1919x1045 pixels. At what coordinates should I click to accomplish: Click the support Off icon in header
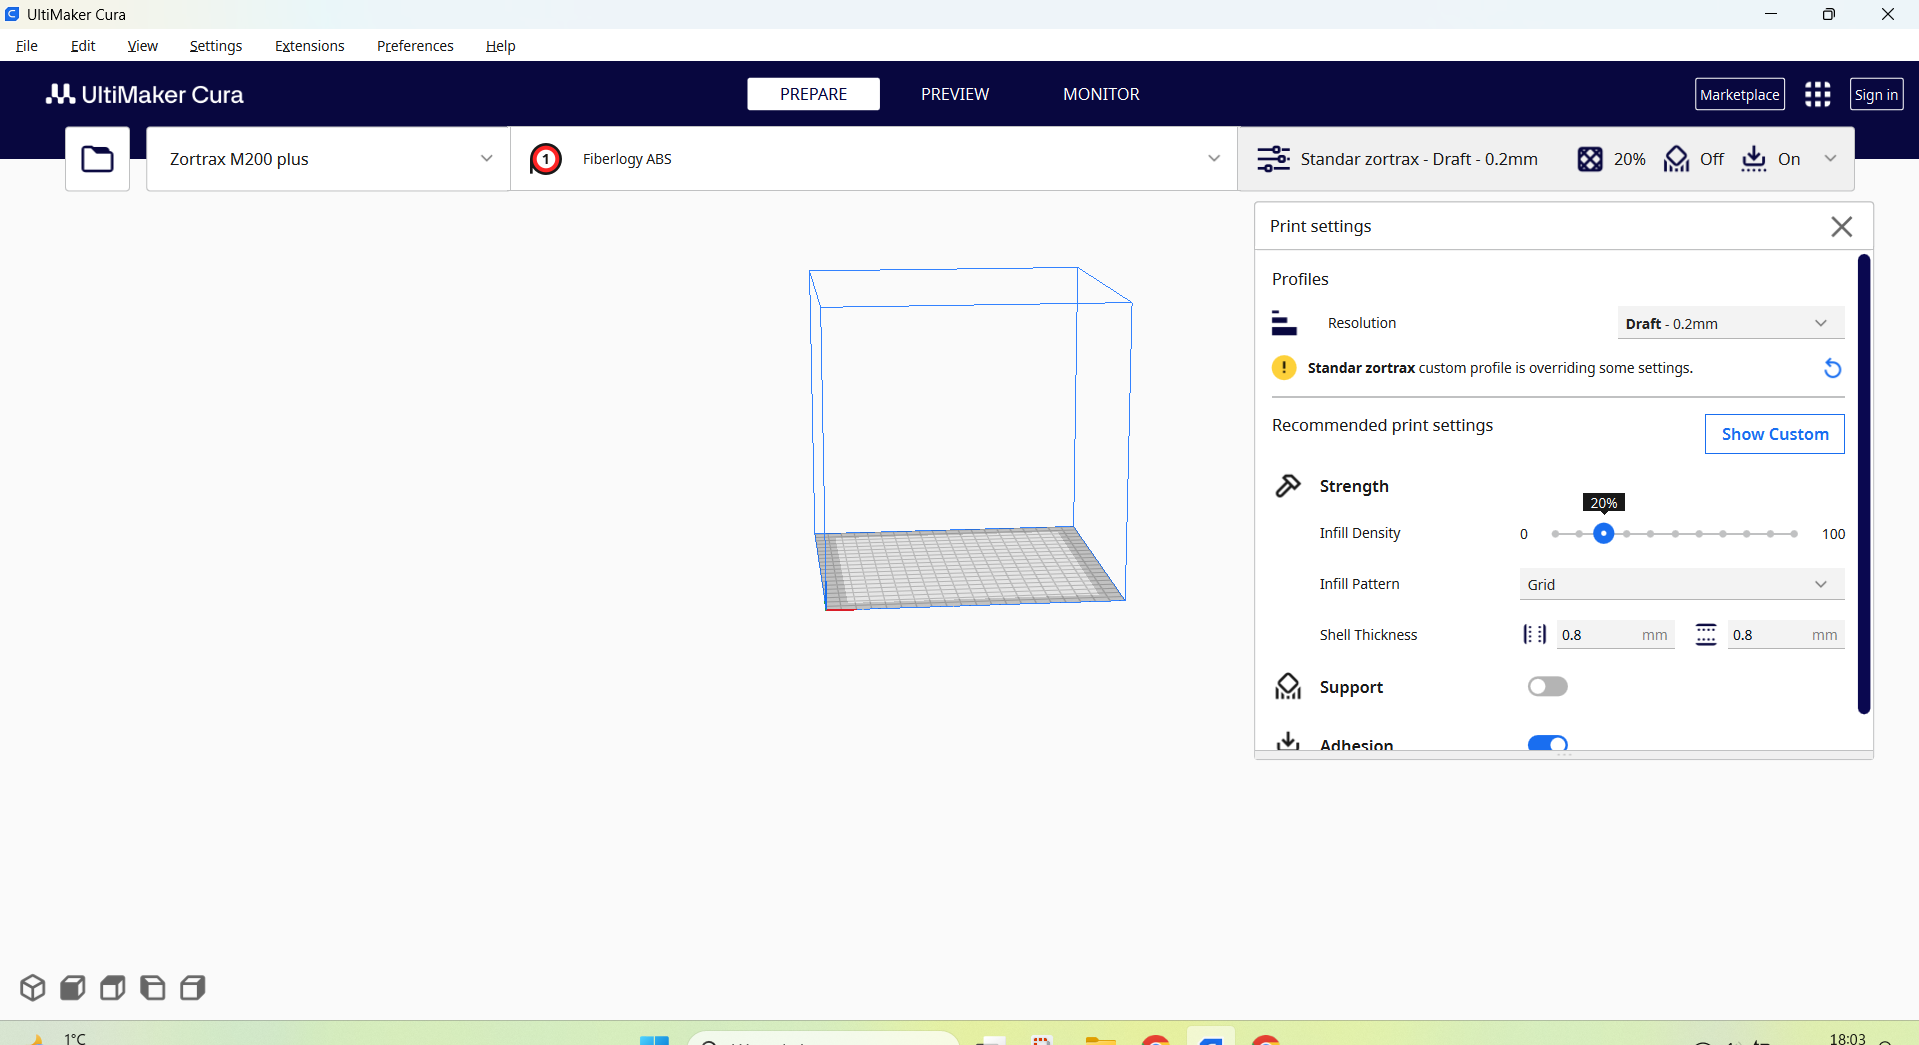point(1676,159)
